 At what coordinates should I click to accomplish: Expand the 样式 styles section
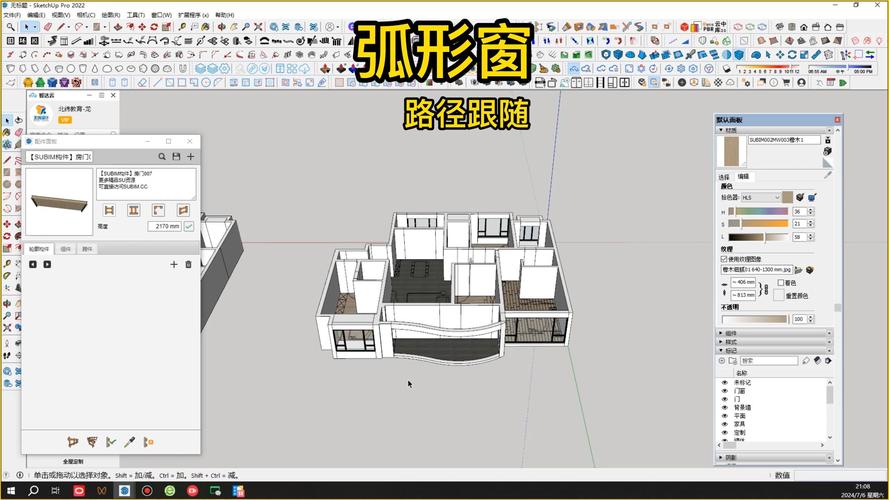pyautogui.click(x=773, y=342)
